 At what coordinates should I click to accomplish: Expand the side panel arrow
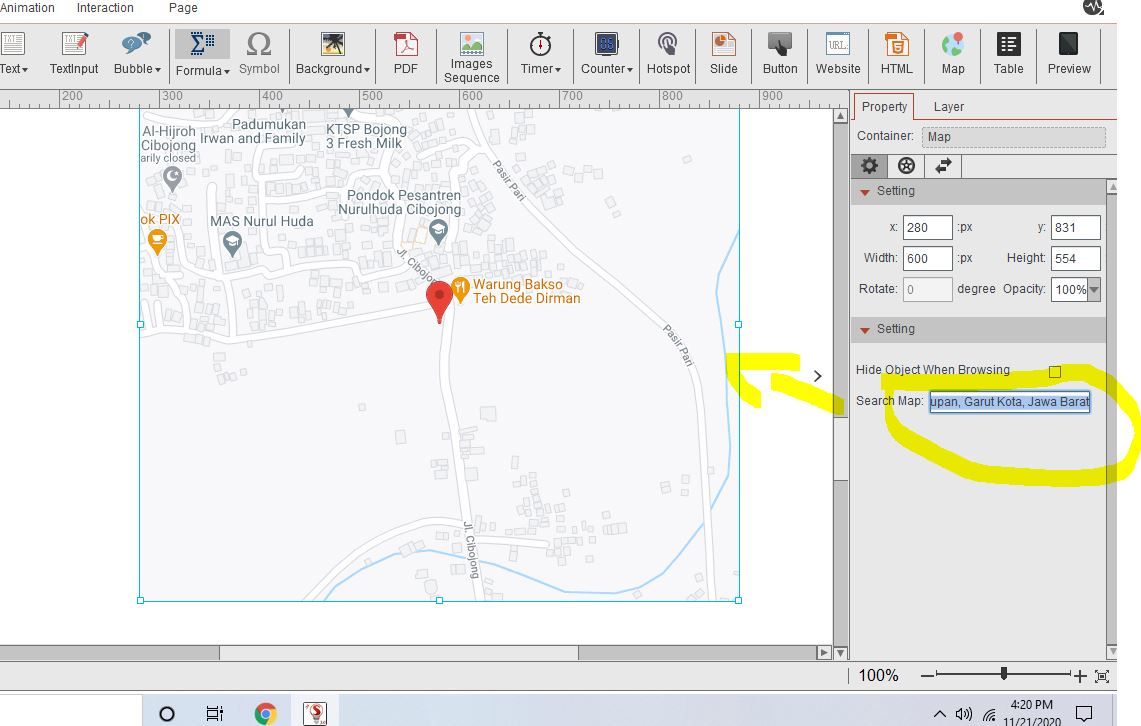coord(817,376)
